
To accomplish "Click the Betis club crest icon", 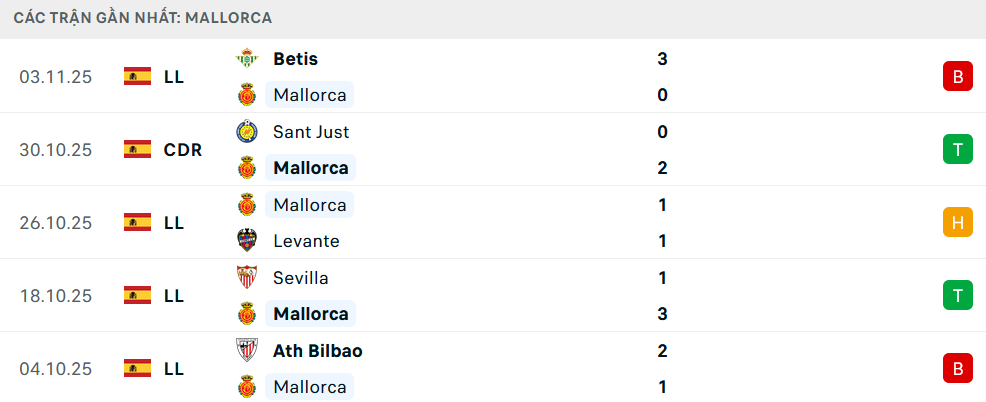I will click(x=246, y=59).
